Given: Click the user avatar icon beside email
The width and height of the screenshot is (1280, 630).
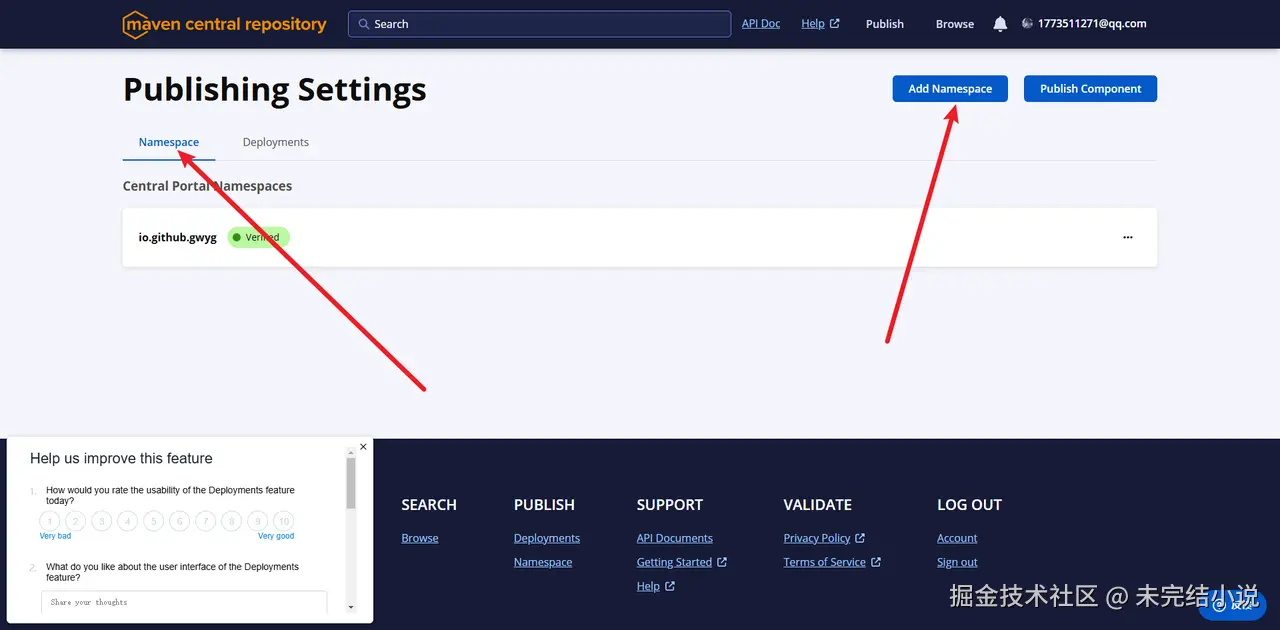Looking at the screenshot, I should (1027, 24).
